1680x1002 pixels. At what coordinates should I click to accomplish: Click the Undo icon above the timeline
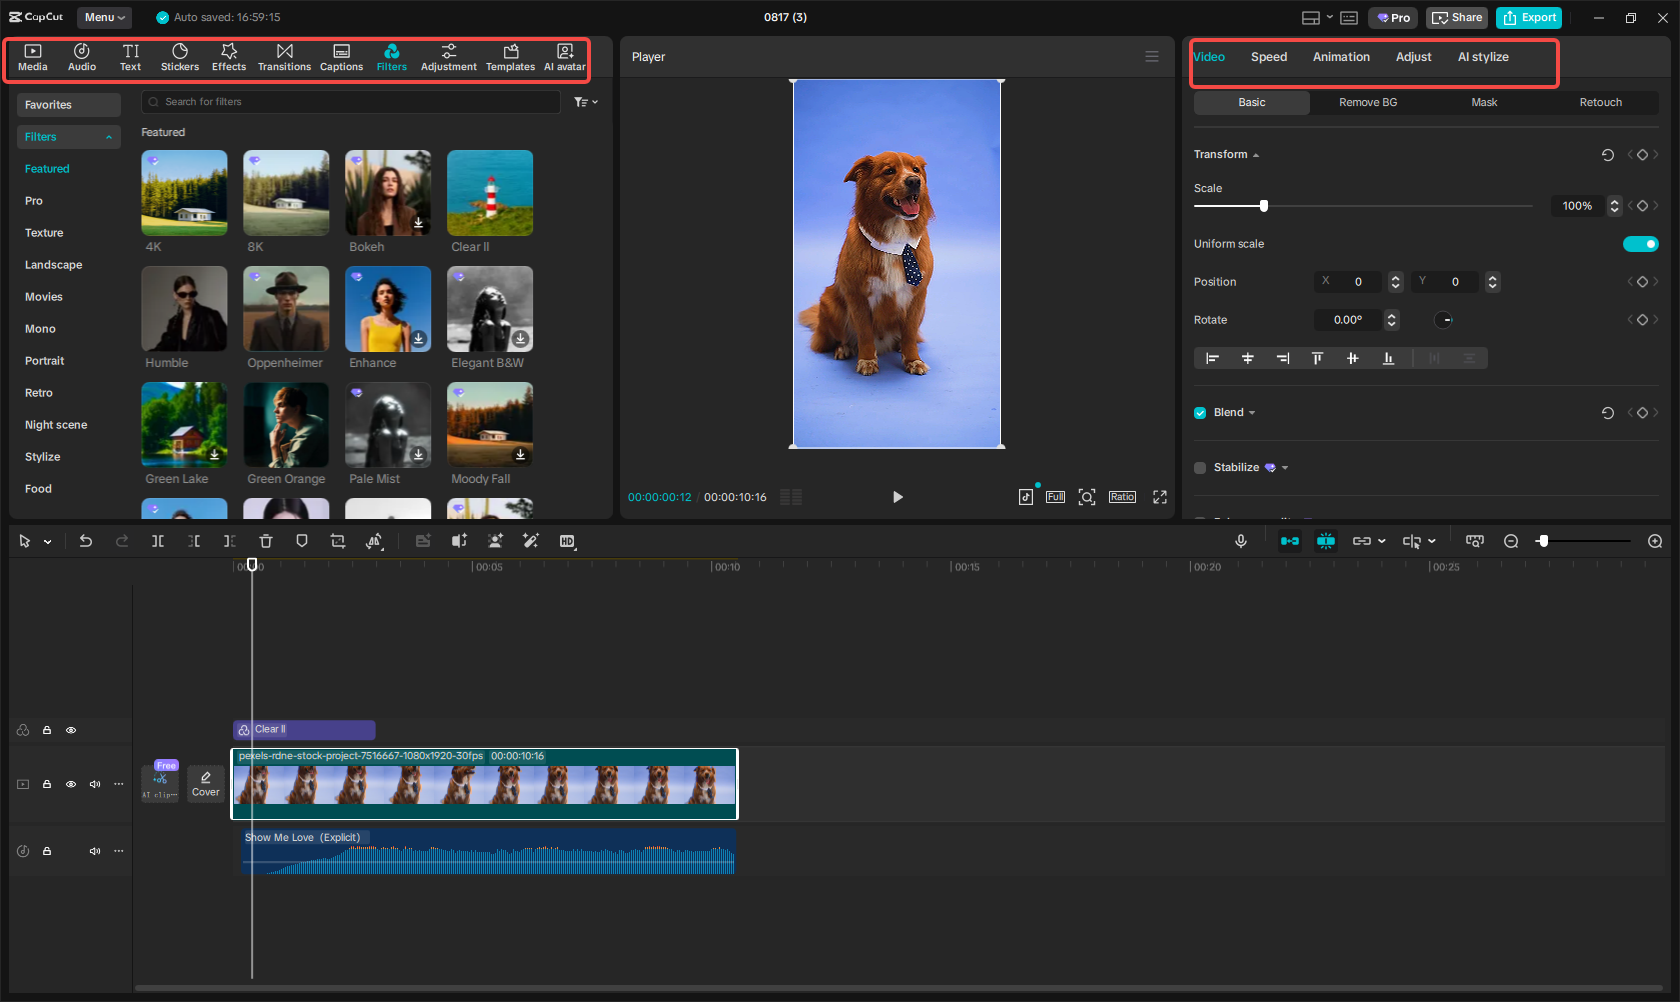86,541
